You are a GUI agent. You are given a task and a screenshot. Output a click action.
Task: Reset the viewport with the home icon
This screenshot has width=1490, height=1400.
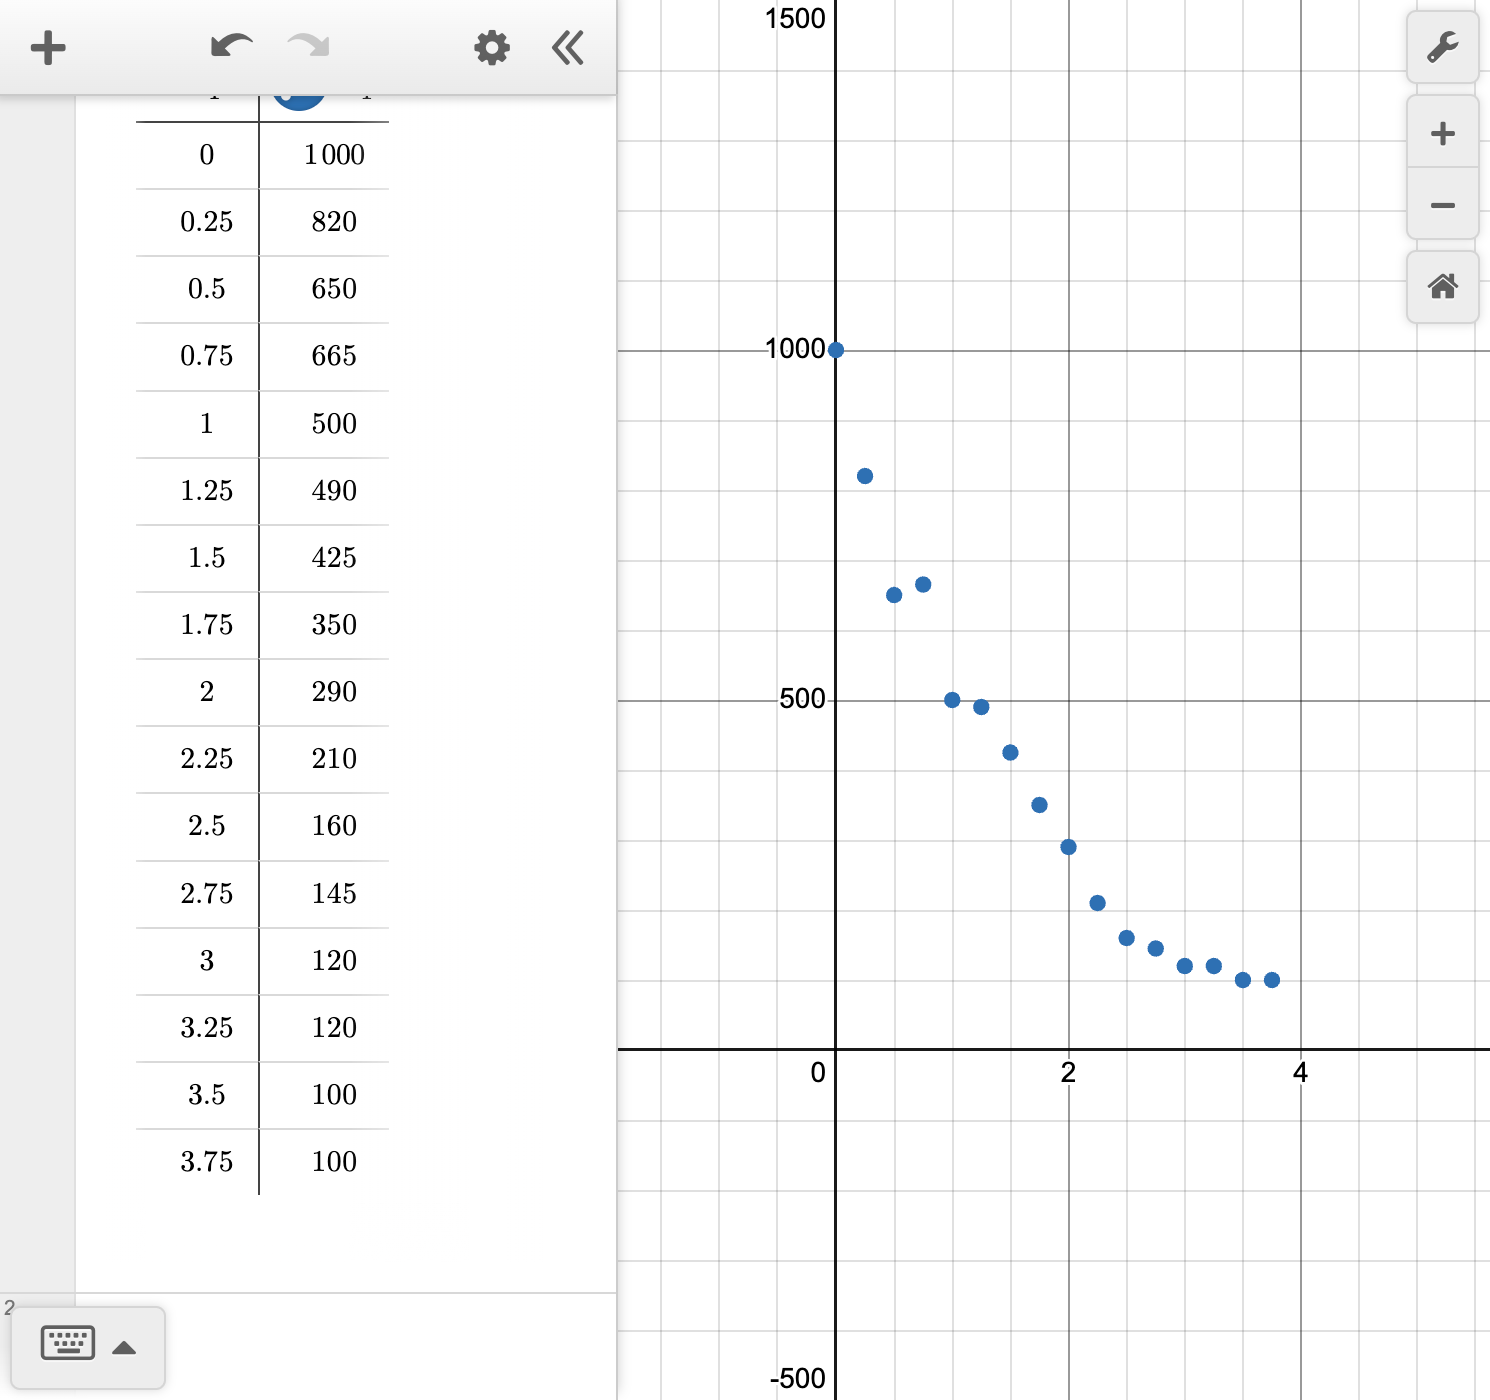pyautogui.click(x=1441, y=288)
